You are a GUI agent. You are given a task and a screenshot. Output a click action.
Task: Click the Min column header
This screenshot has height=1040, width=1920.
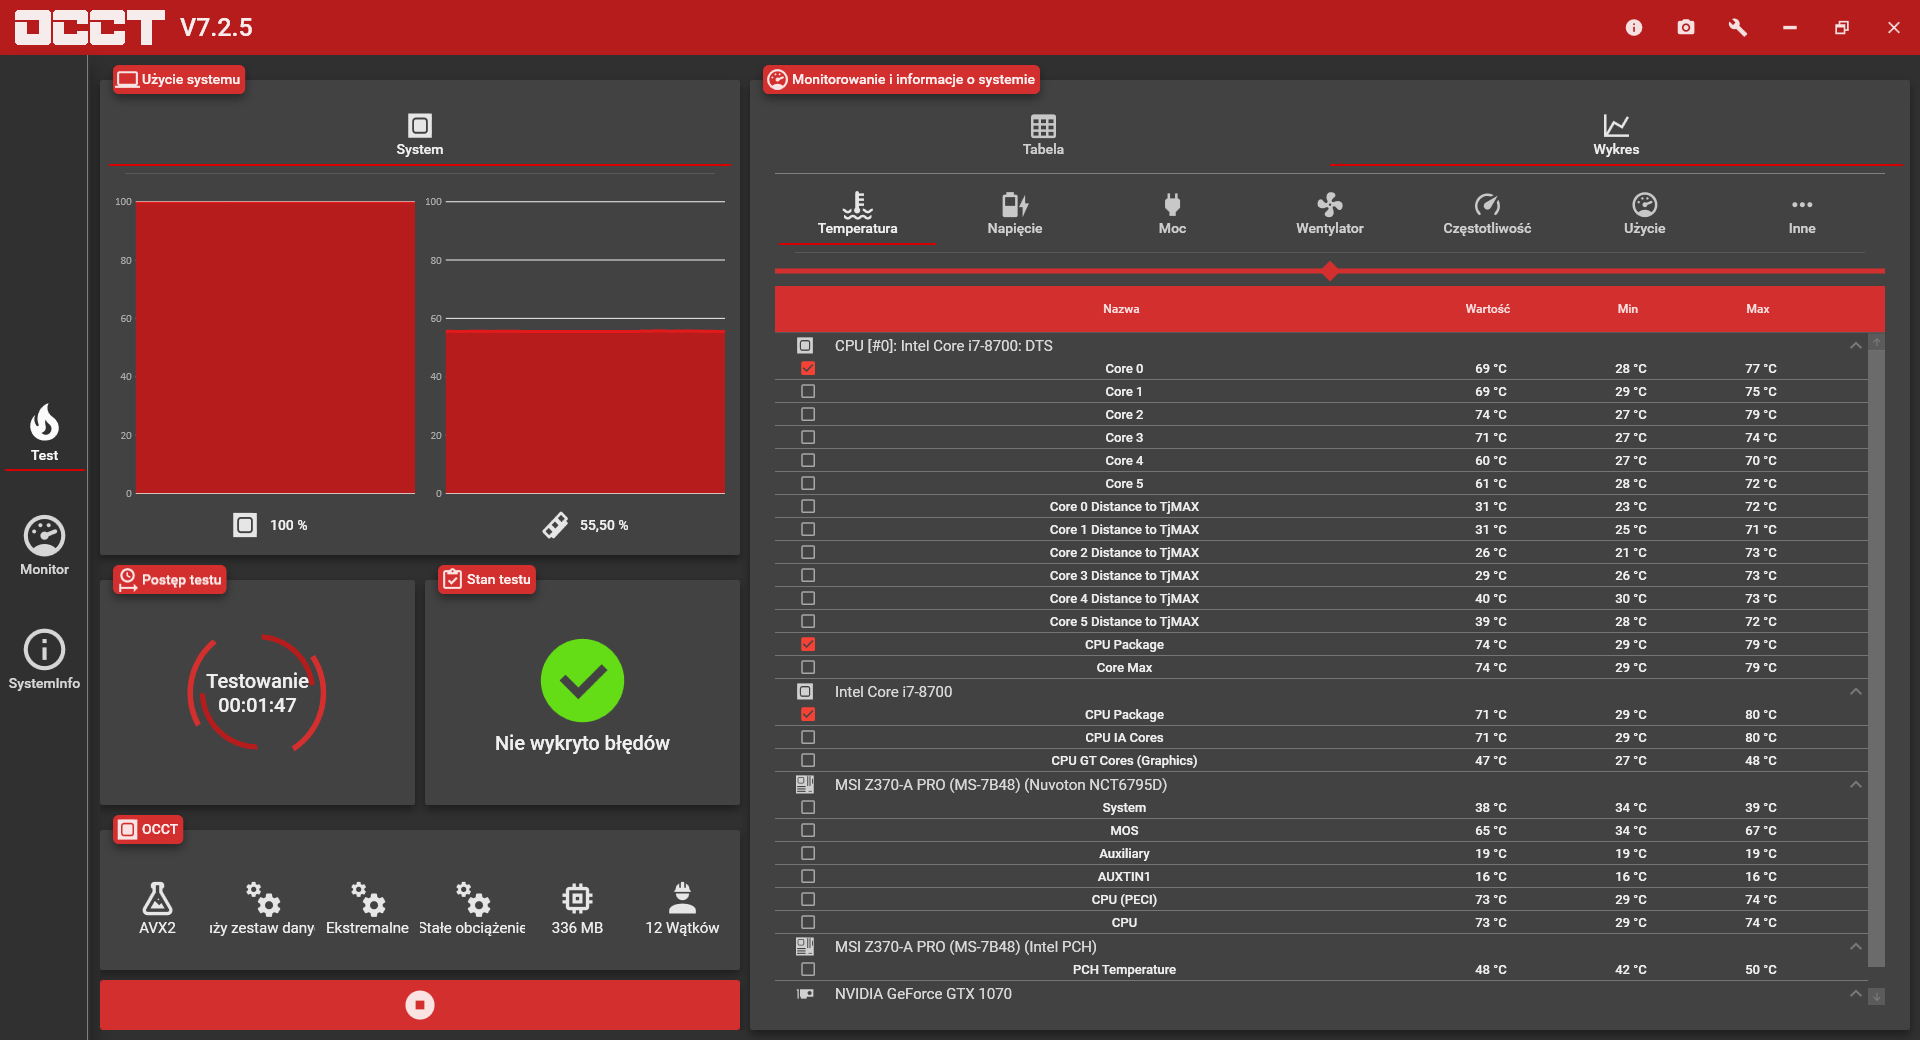pyautogui.click(x=1628, y=309)
